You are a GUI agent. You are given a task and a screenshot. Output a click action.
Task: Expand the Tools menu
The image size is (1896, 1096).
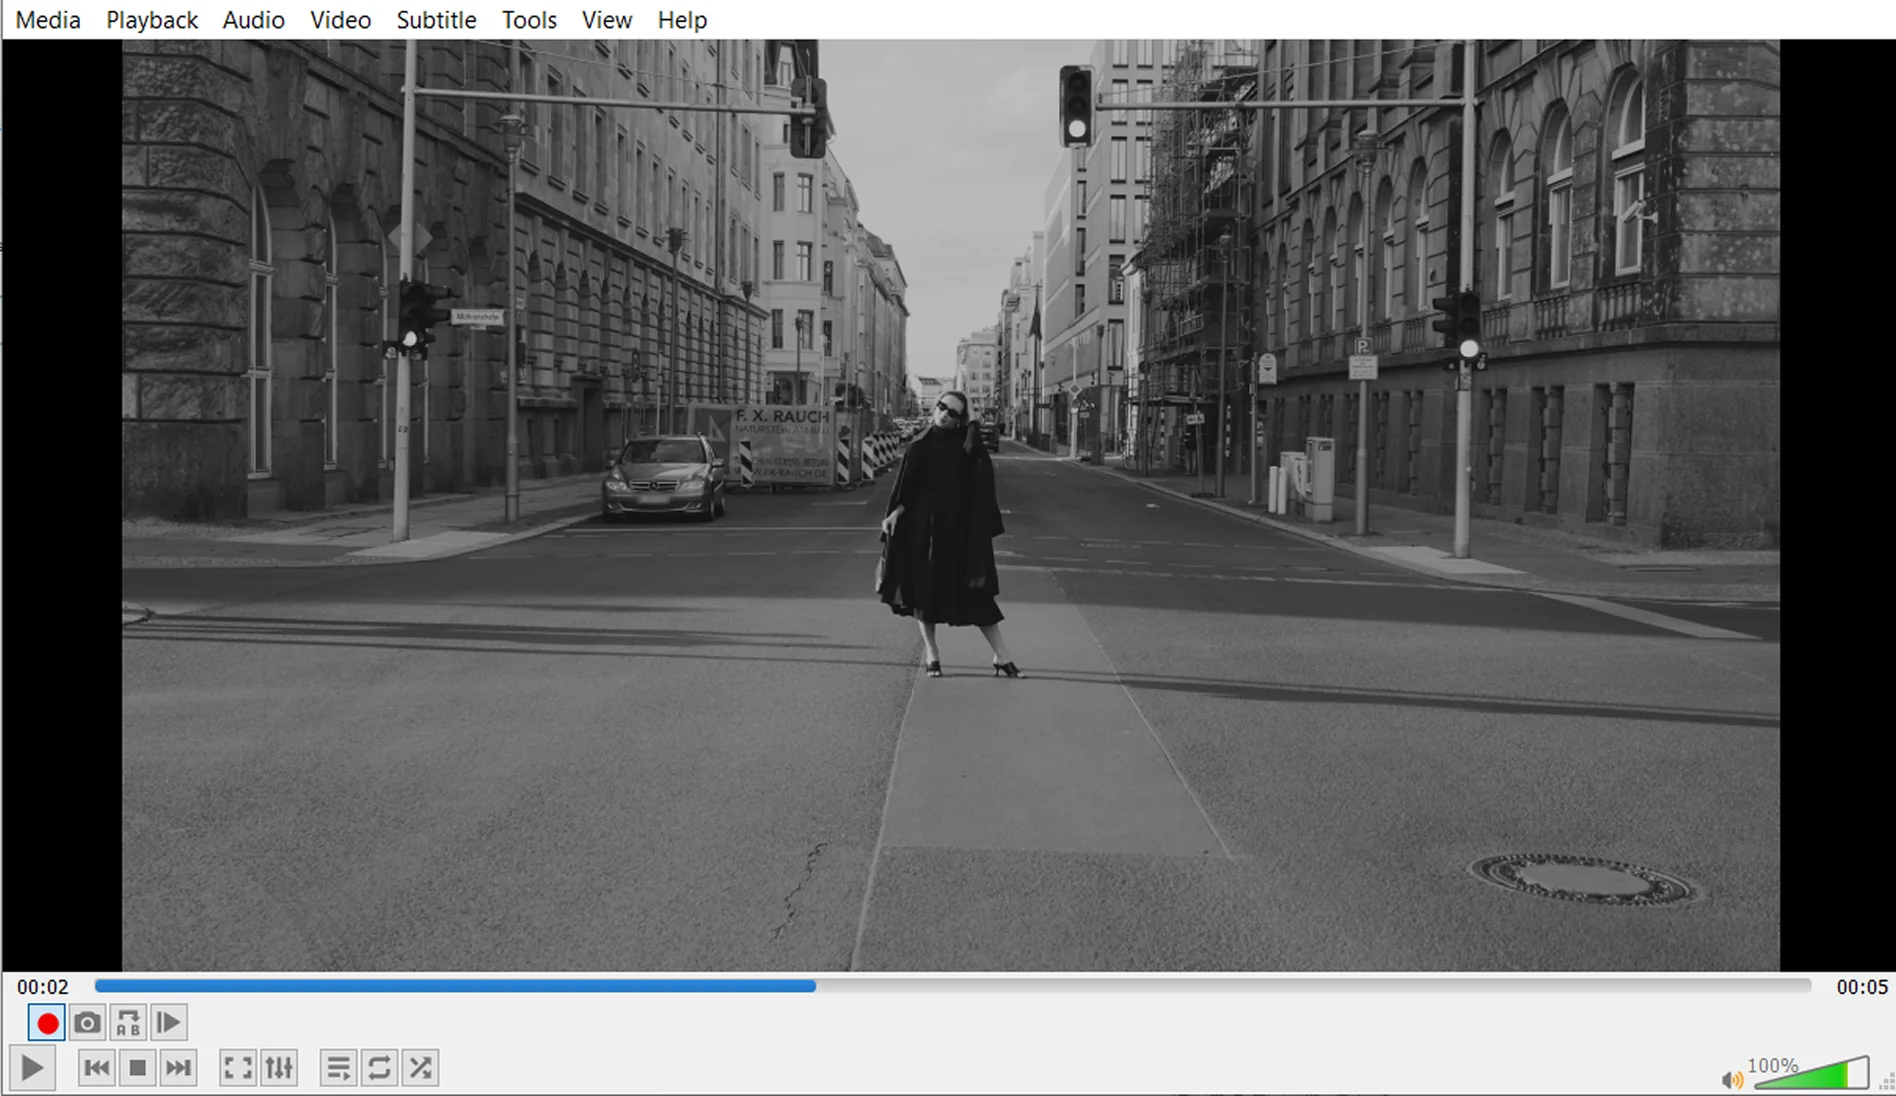(529, 20)
